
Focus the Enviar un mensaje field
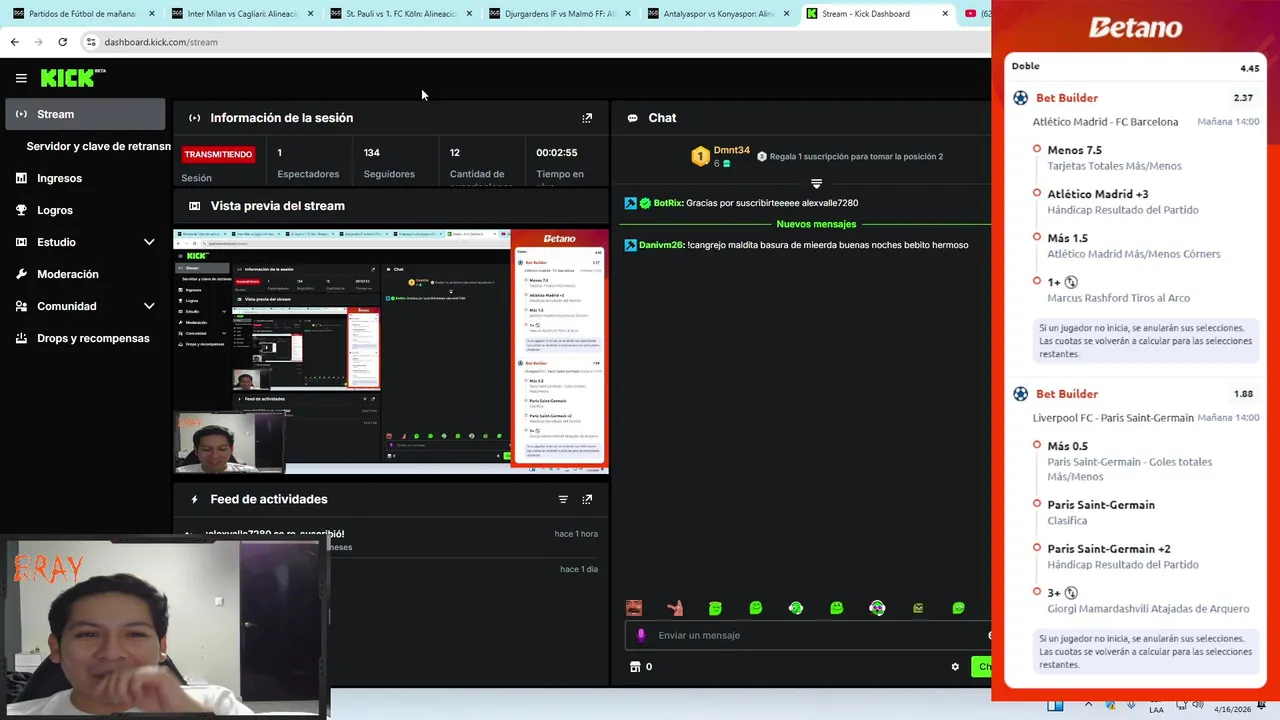click(x=810, y=635)
